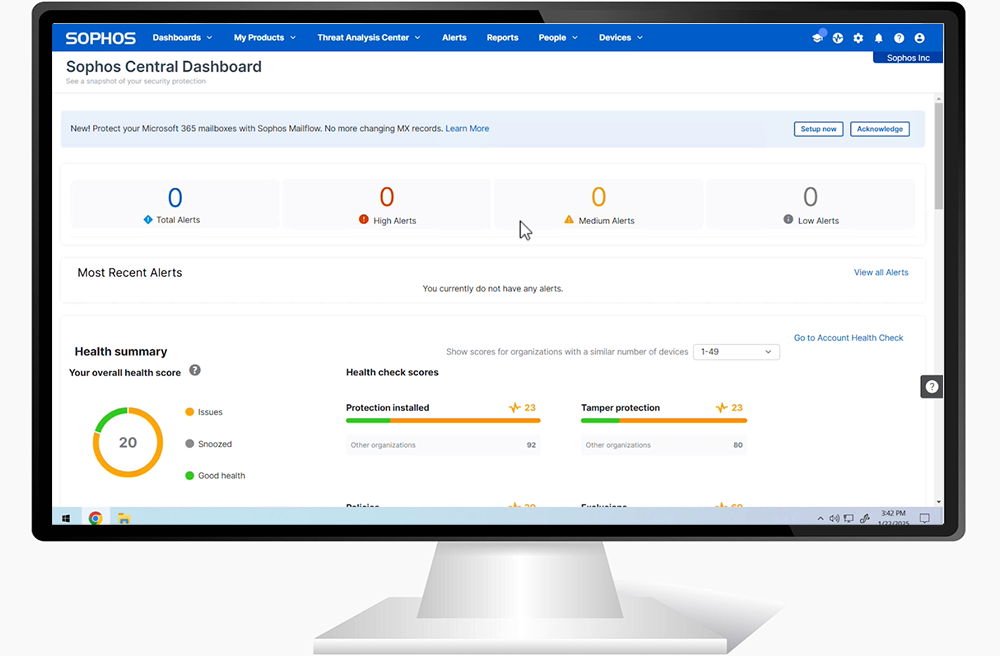Go to the Alerts menu item
This screenshot has height=657, width=1000.
coord(454,38)
